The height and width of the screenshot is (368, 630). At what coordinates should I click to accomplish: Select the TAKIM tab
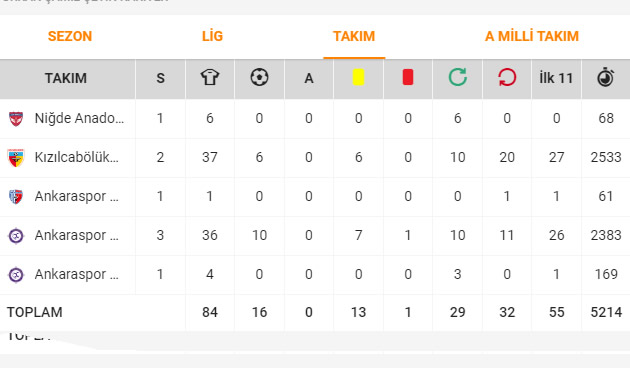pos(354,36)
